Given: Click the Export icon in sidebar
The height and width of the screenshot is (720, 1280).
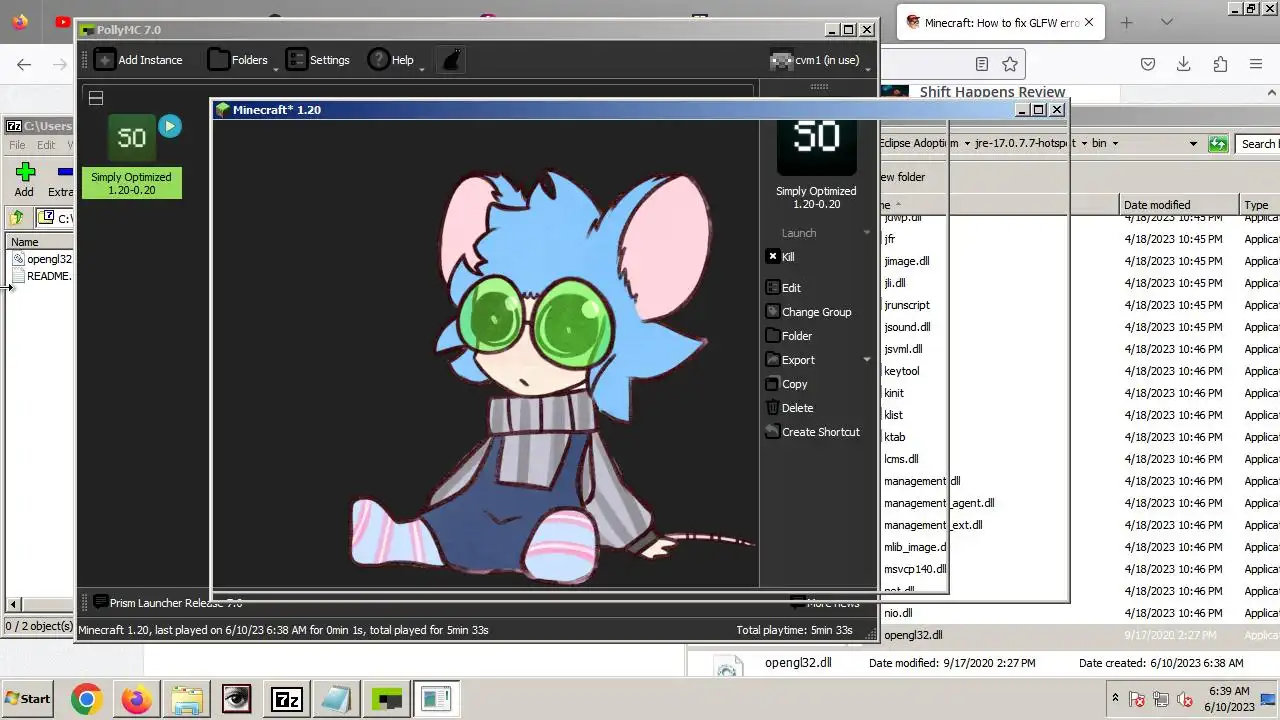Looking at the screenshot, I should pos(772,360).
